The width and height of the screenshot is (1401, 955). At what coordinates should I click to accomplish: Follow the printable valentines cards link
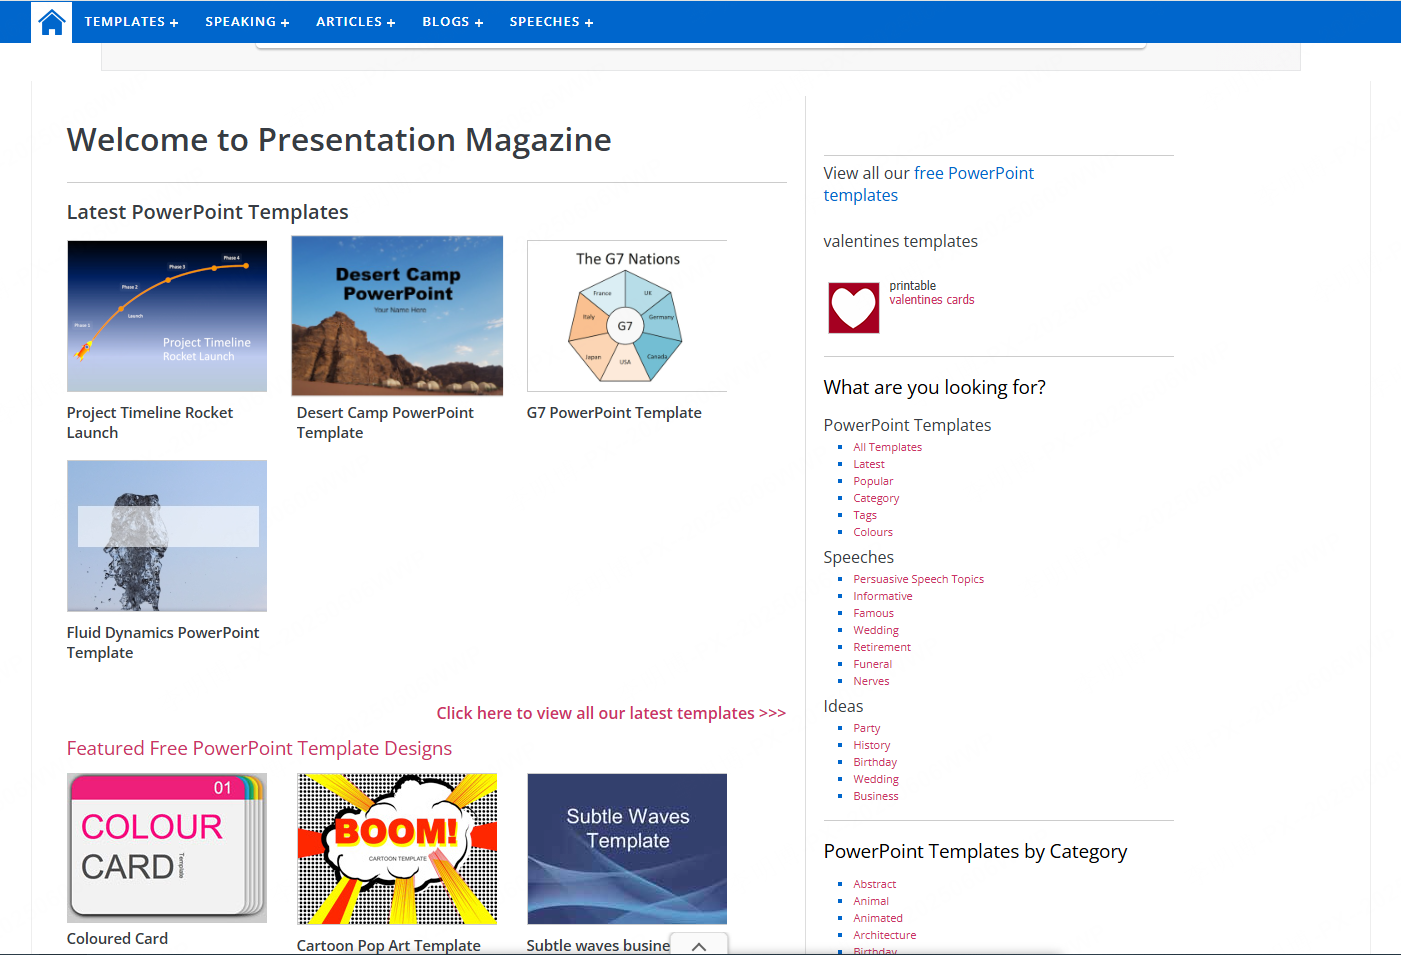(931, 298)
